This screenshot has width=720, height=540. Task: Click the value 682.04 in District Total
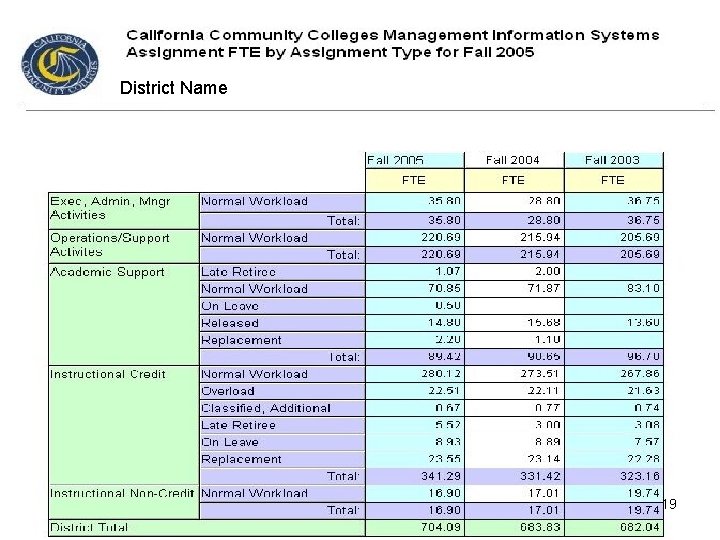click(x=640, y=527)
